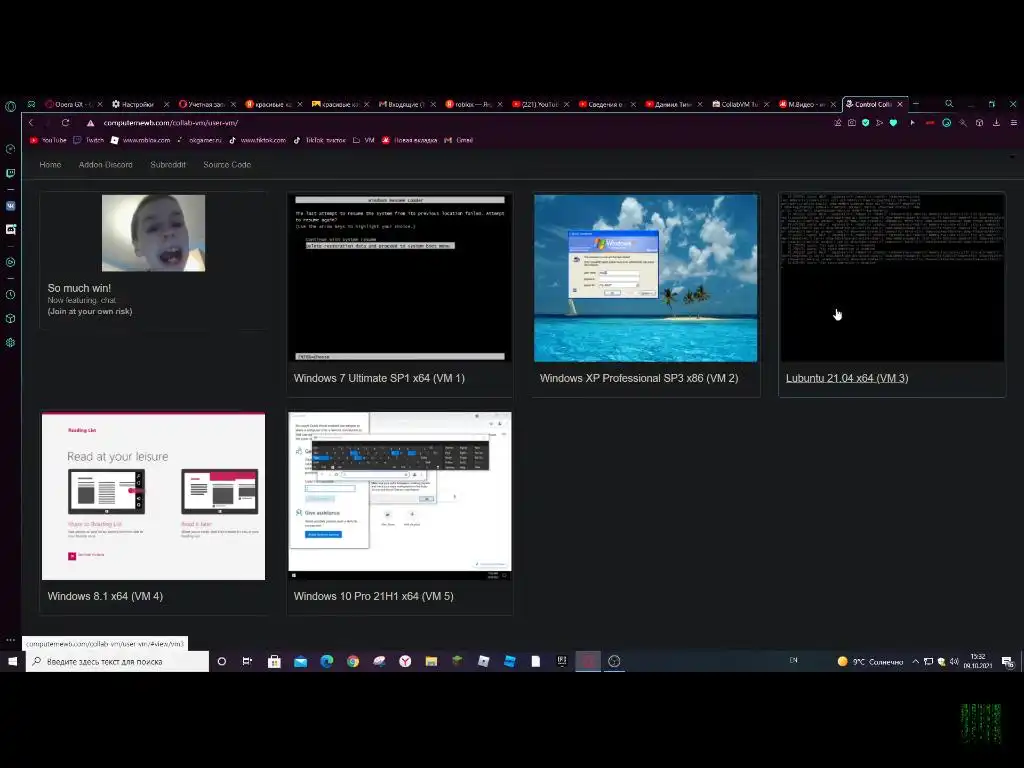Open sidebar history clock icon

click(10, 295)
